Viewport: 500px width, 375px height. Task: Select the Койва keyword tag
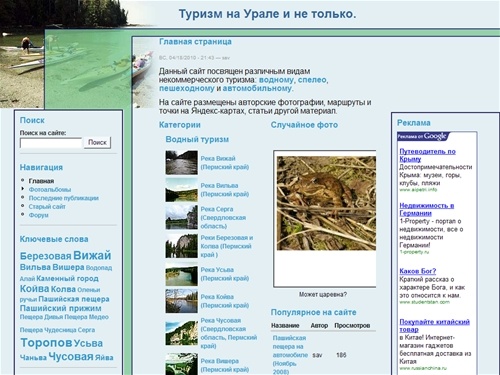[35, 289]
